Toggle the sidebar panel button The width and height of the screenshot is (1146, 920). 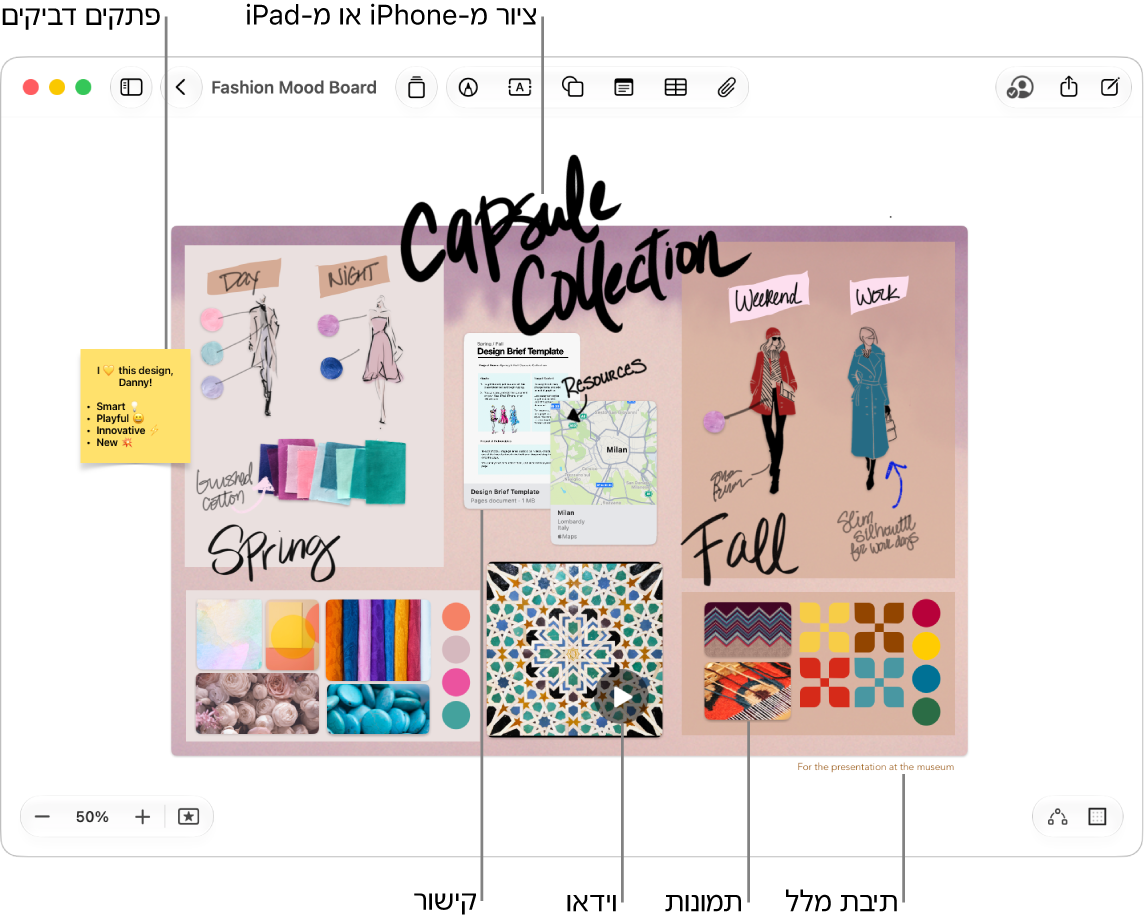tap(132, 88)
